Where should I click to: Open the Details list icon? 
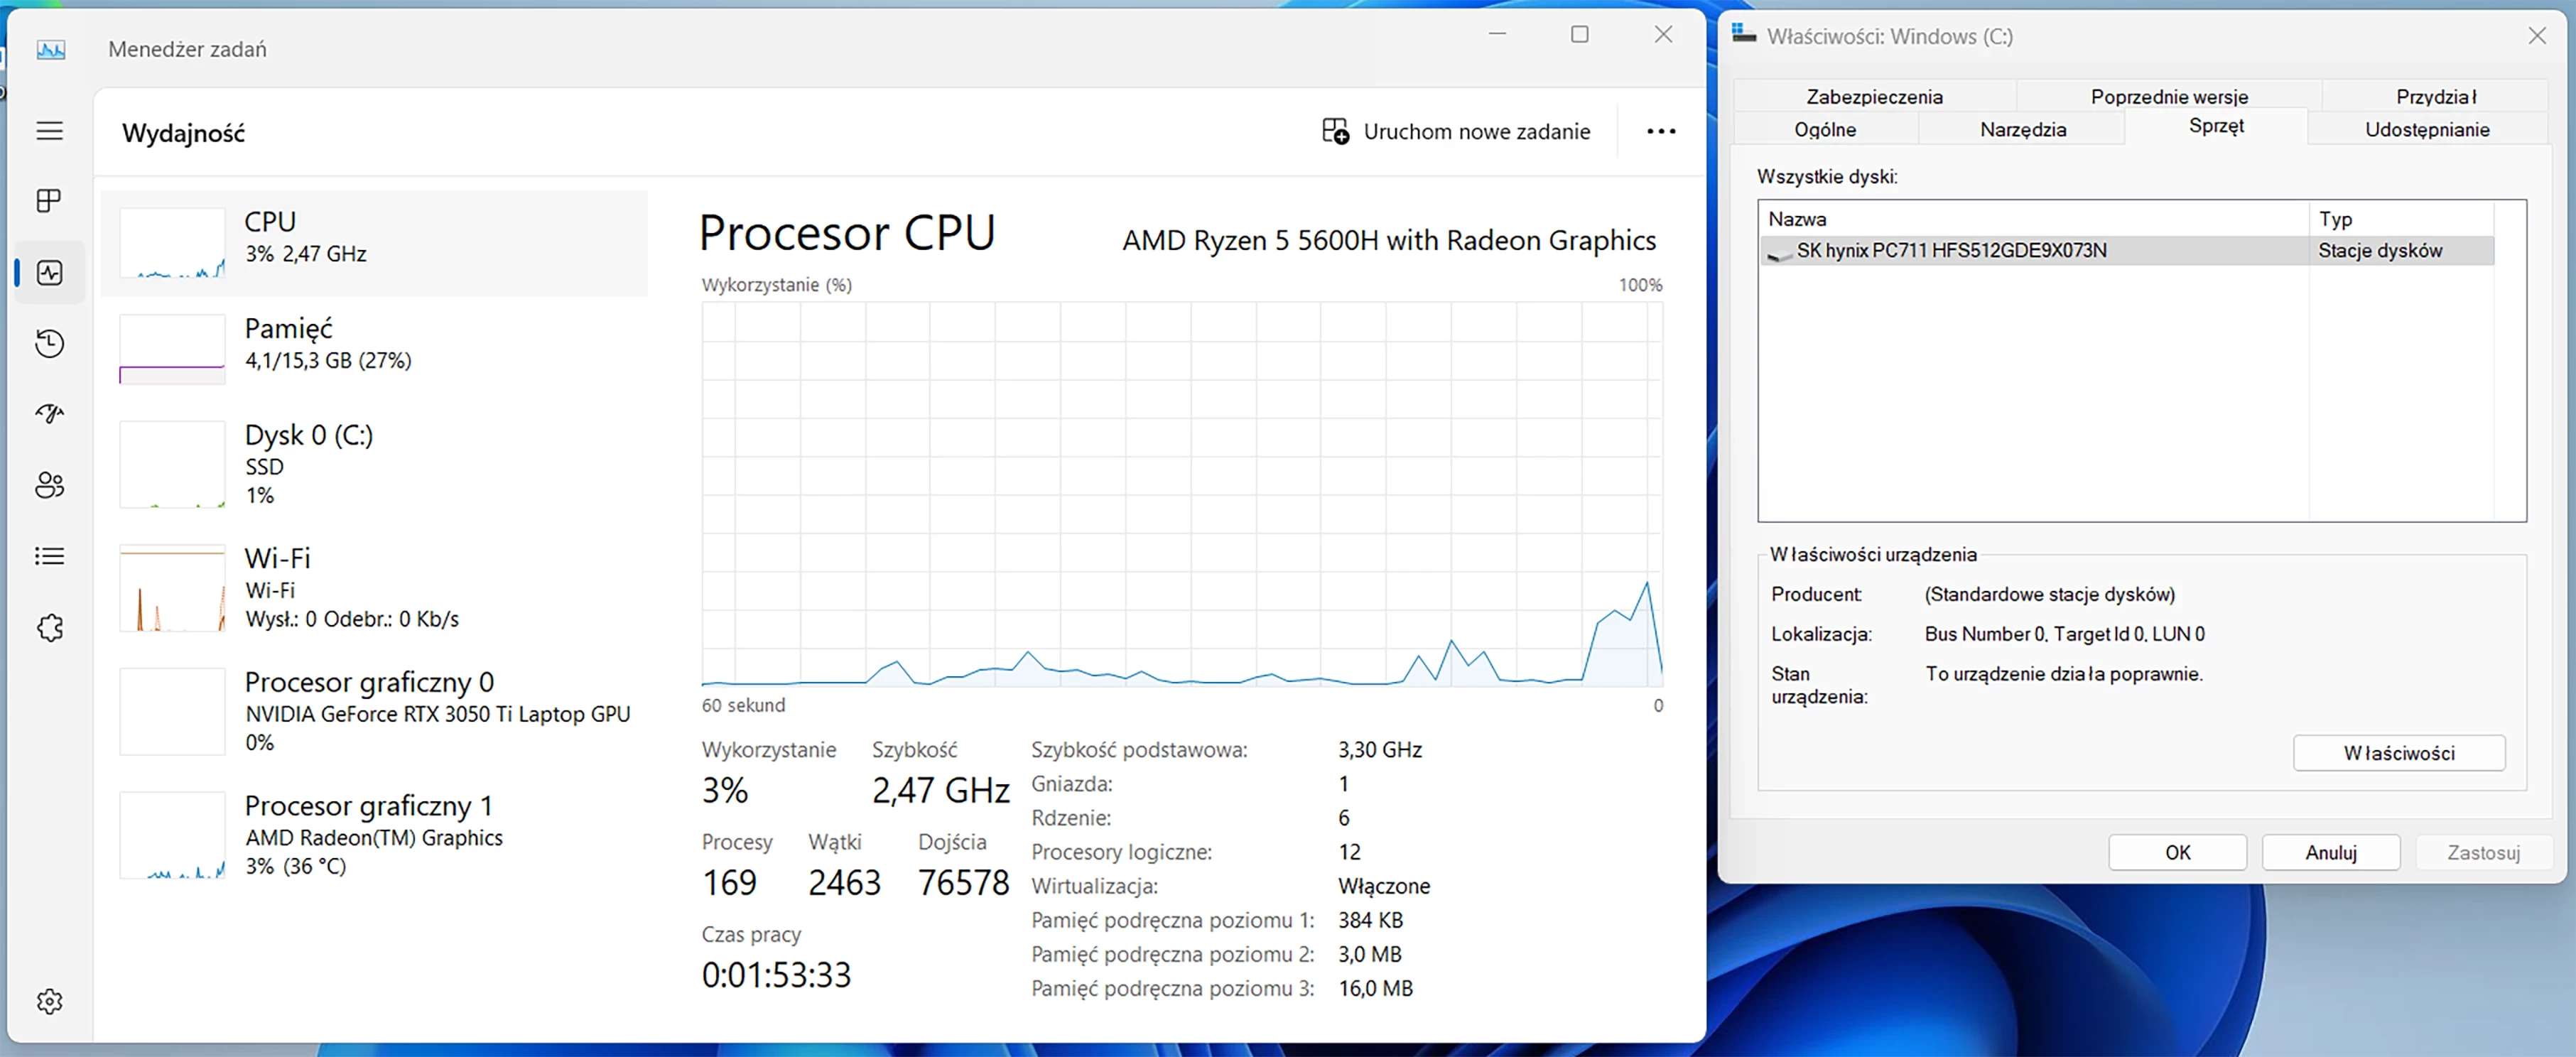[x=49, y=556]
